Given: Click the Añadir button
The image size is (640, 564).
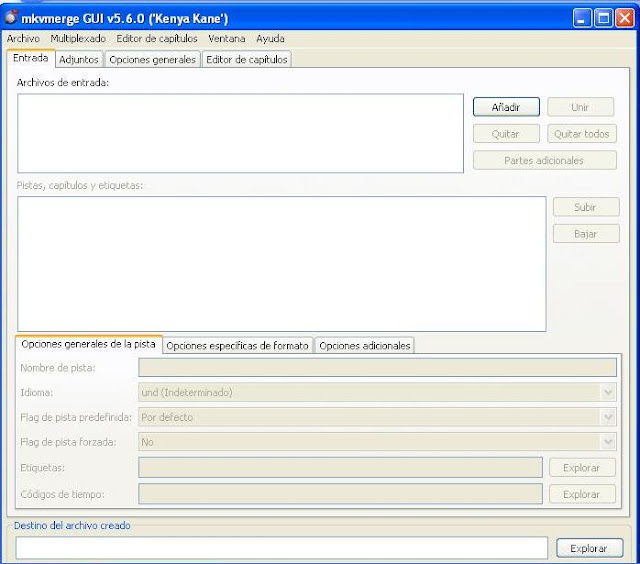Looking at the screenshot, I should [506, 107].
